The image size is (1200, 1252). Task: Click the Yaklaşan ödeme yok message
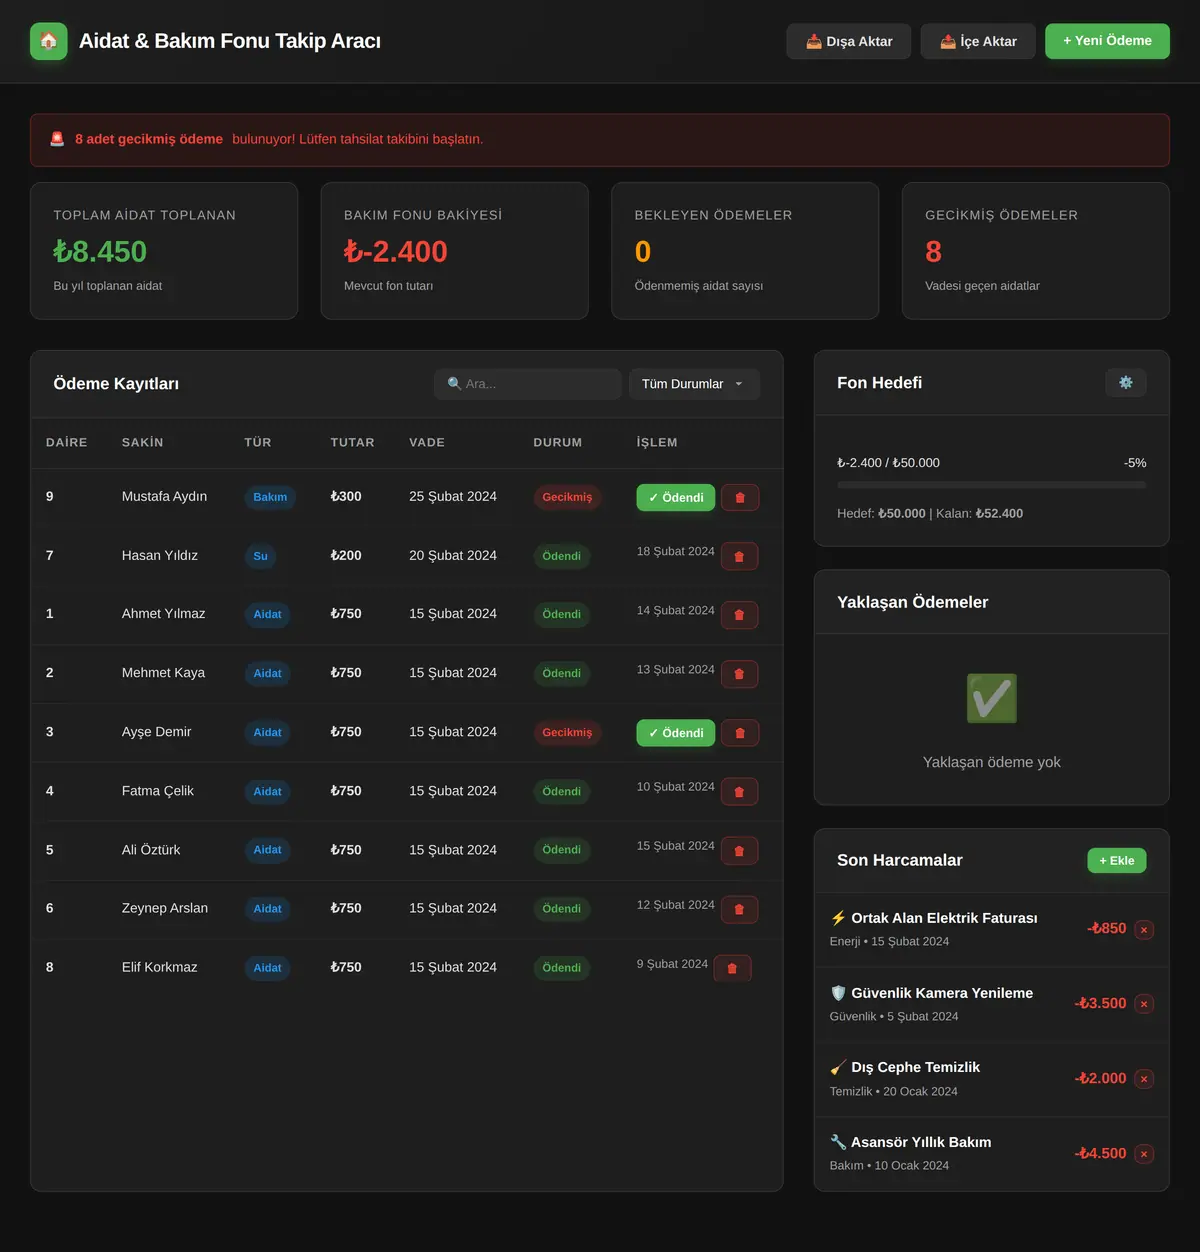point(992,762)
